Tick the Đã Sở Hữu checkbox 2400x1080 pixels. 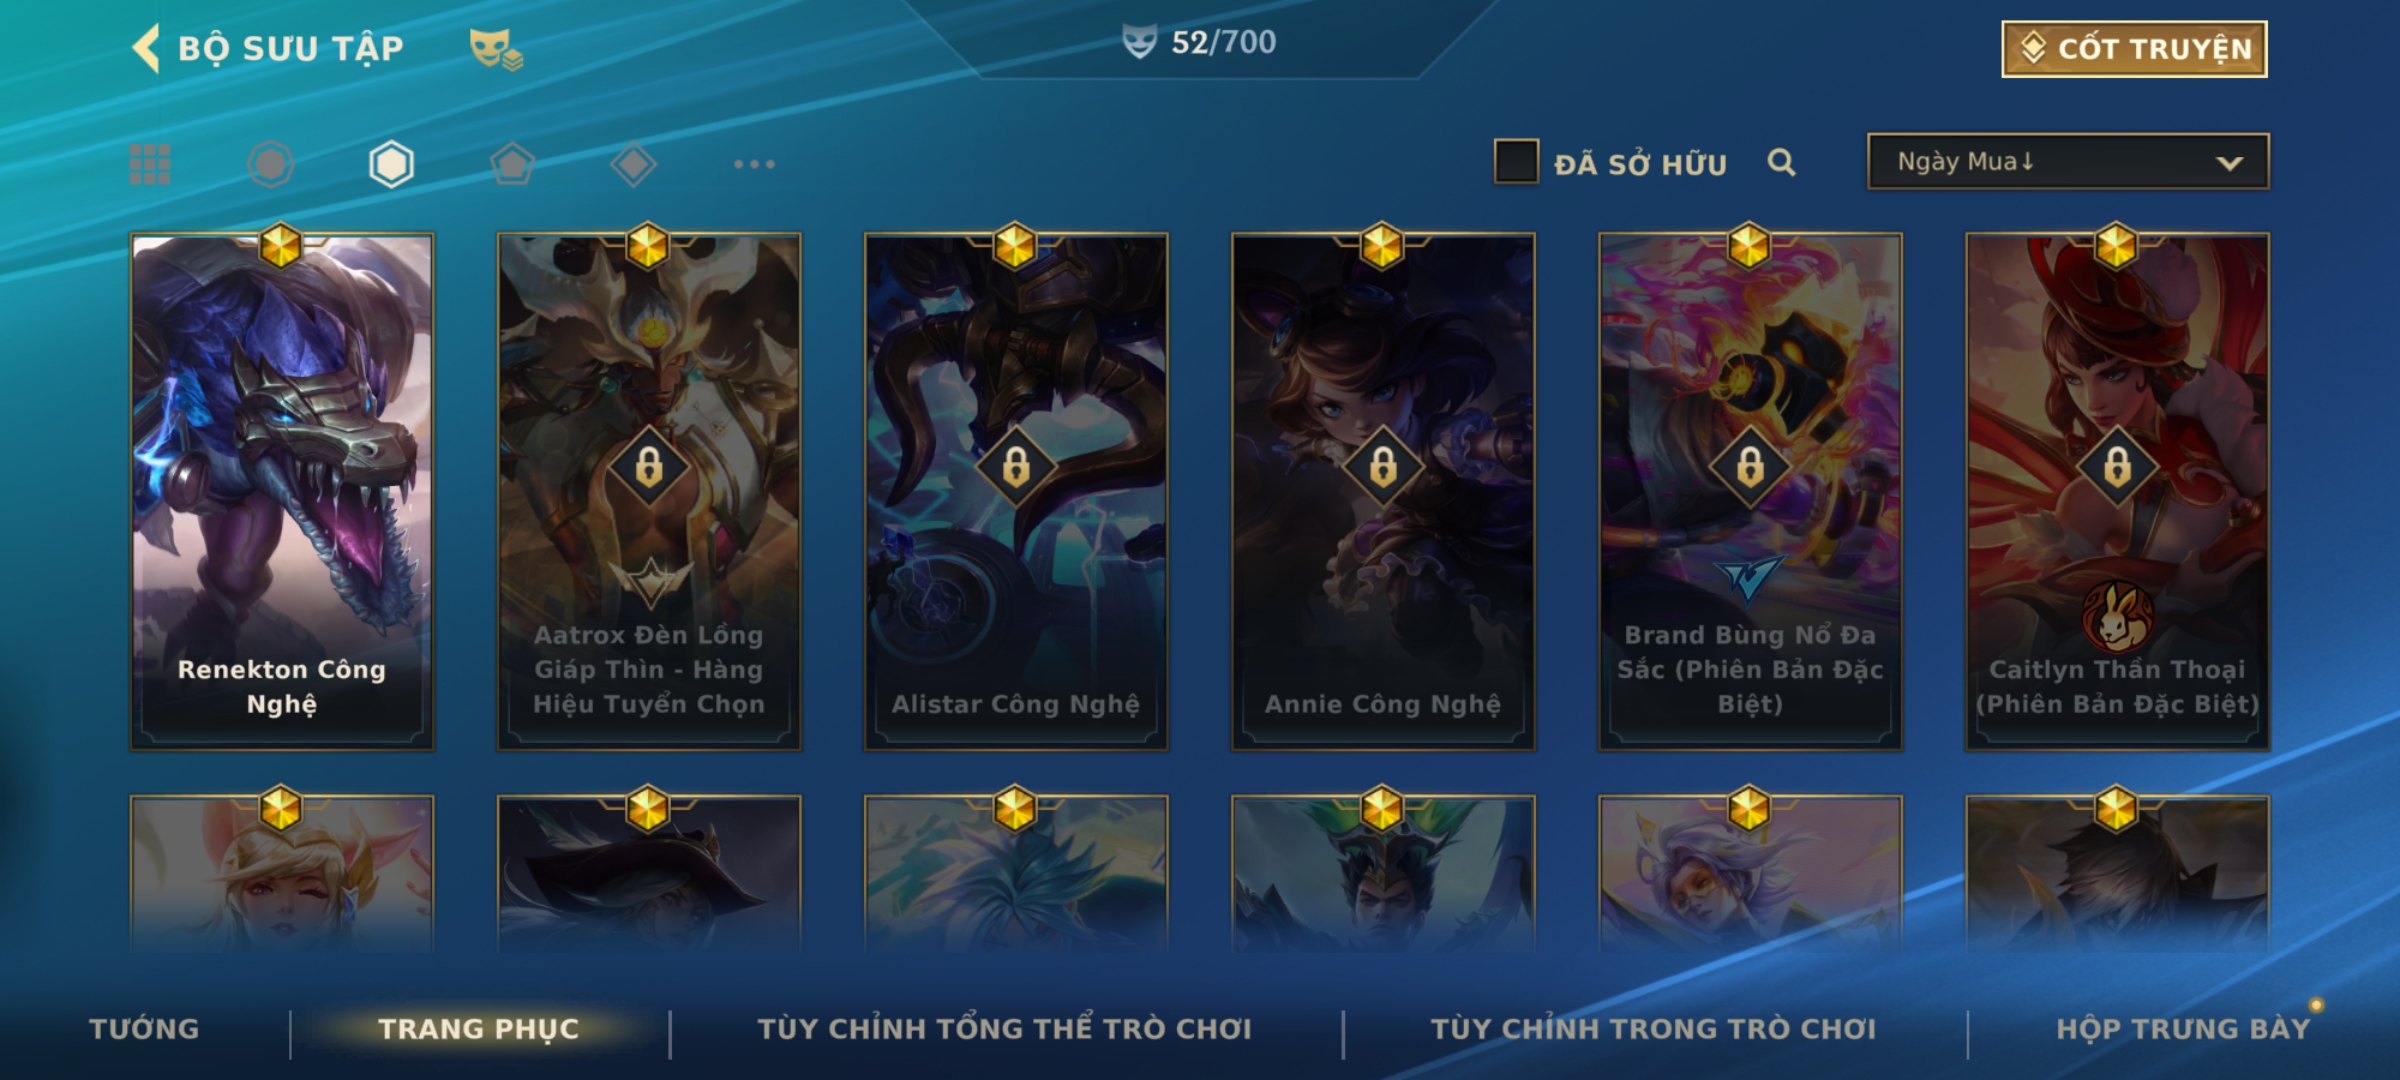click(1516, 162)
